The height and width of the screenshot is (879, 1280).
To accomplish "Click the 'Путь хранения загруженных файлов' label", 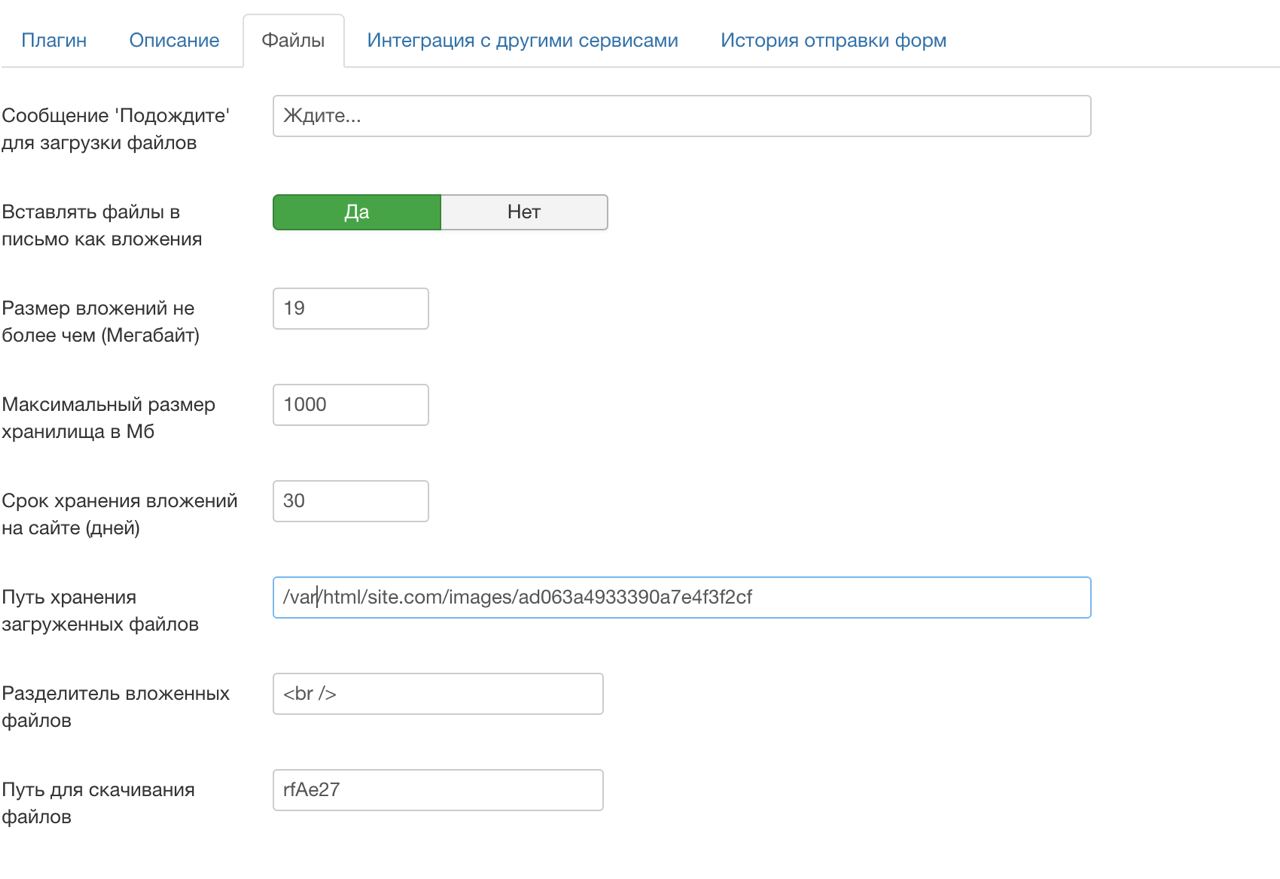I will point(100,611).
